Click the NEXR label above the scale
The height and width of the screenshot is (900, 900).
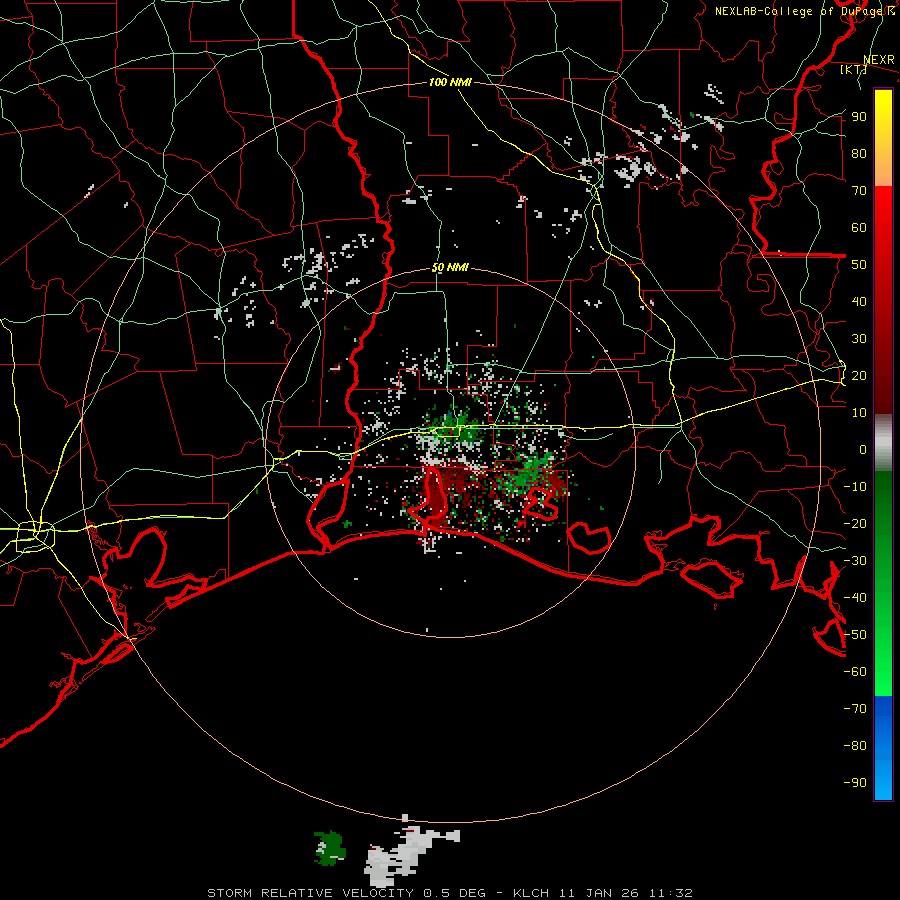pyautogui.click(x=879, y=60)
